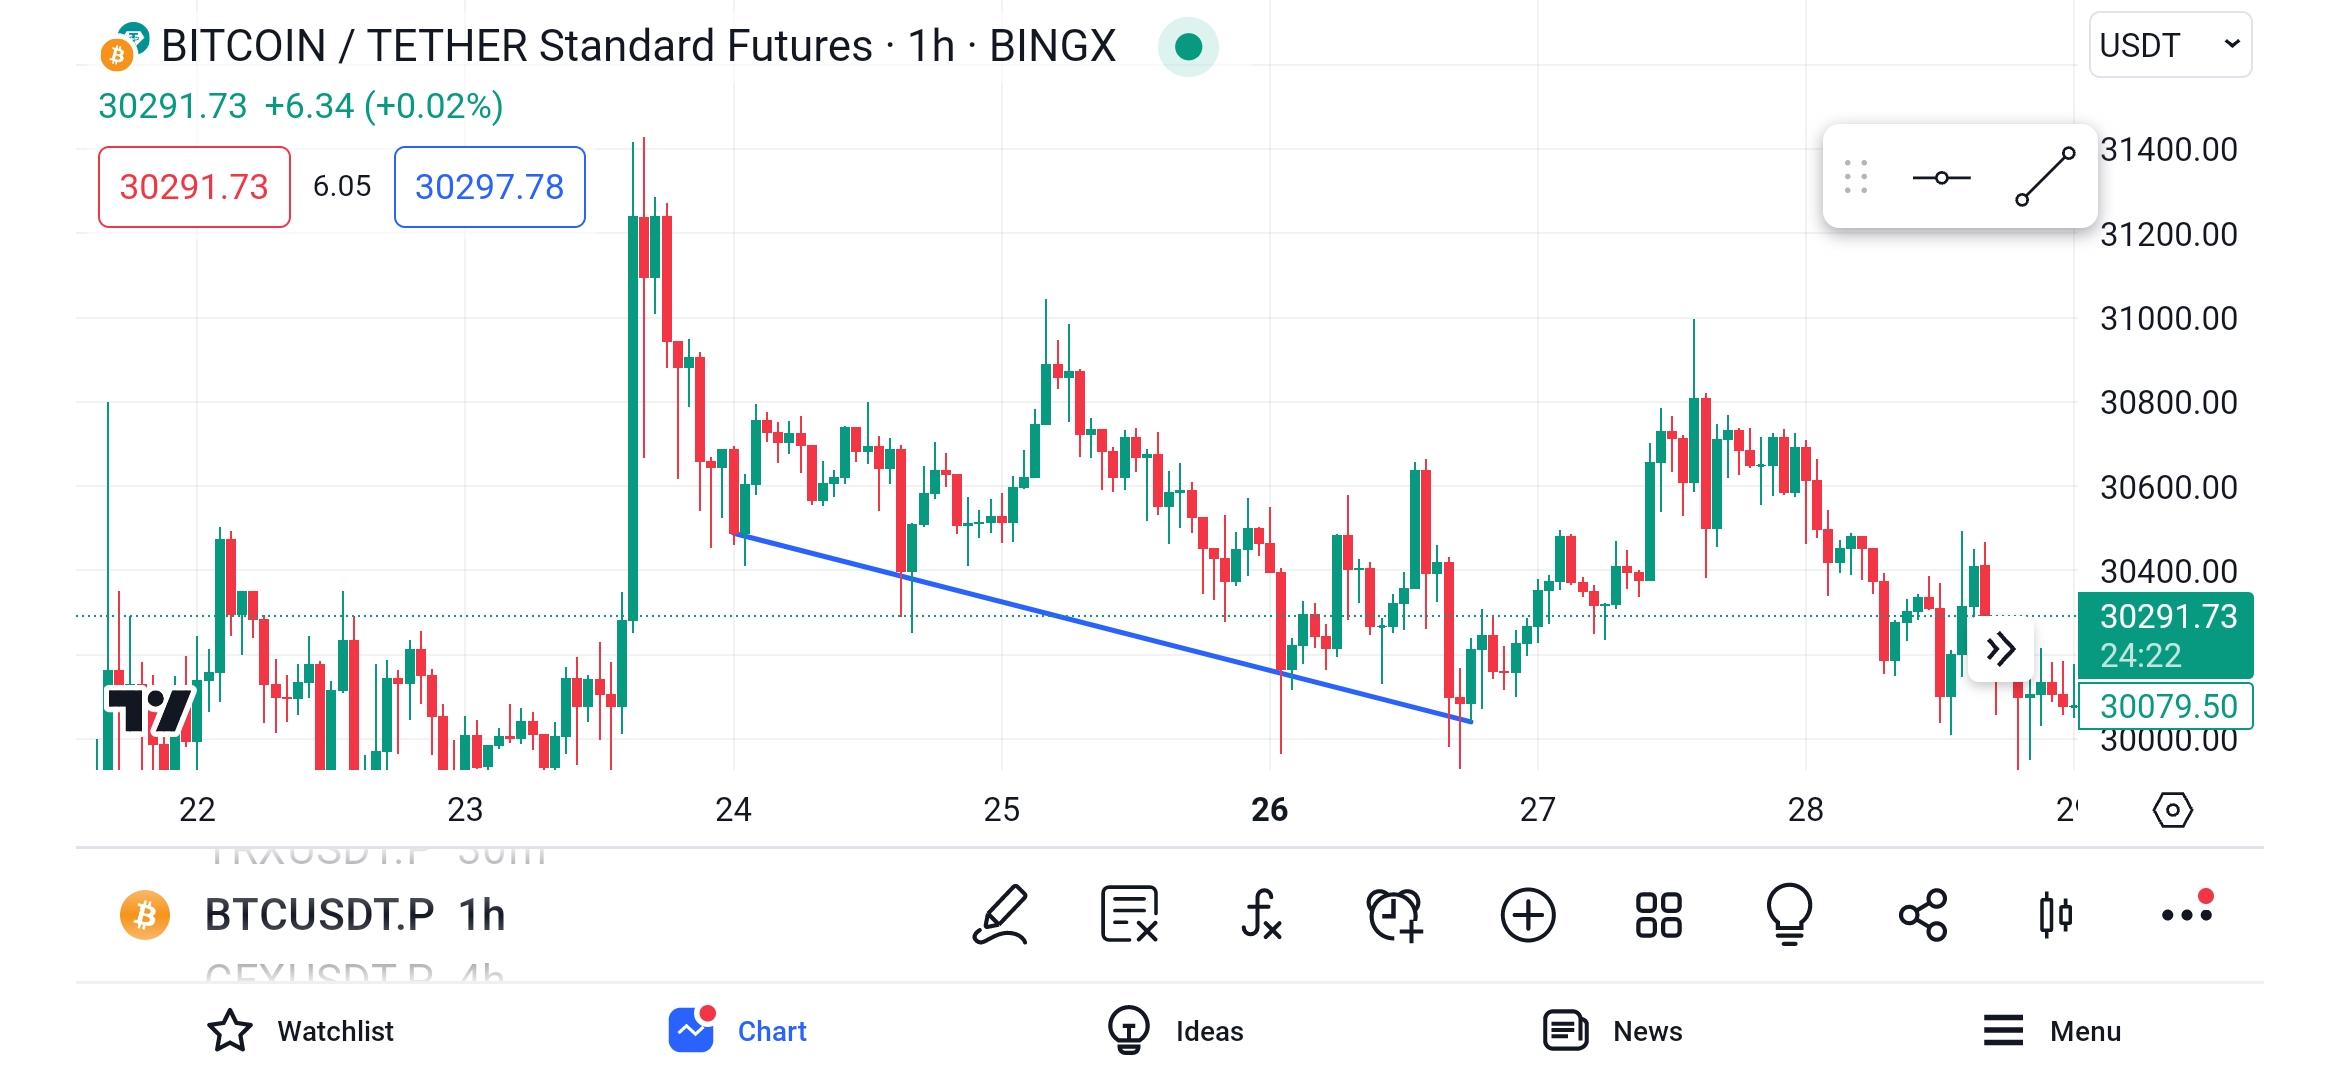Share the chart via share icon
The height and width of the screenshot is (1080, 2340).
click(1923, 914)
